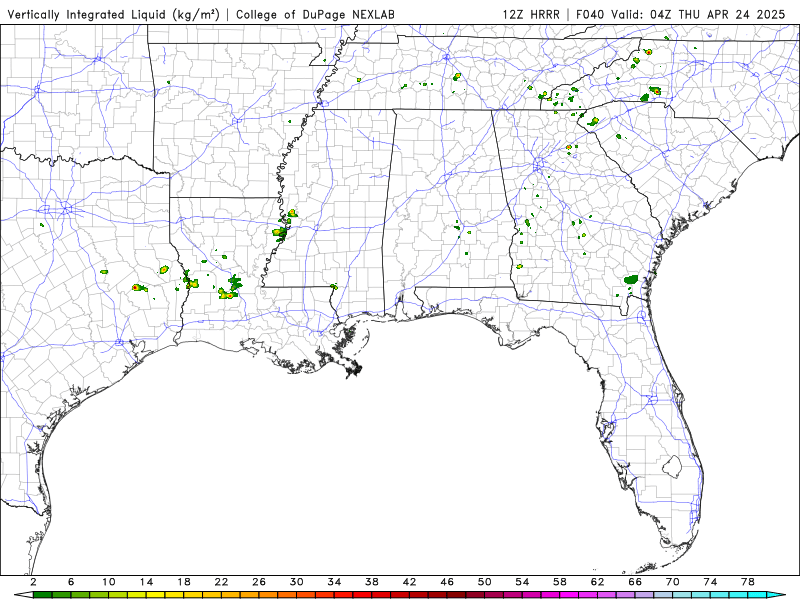Screen dimensions: 800x600
Task: Select the legend value 14
Action: 146,582
